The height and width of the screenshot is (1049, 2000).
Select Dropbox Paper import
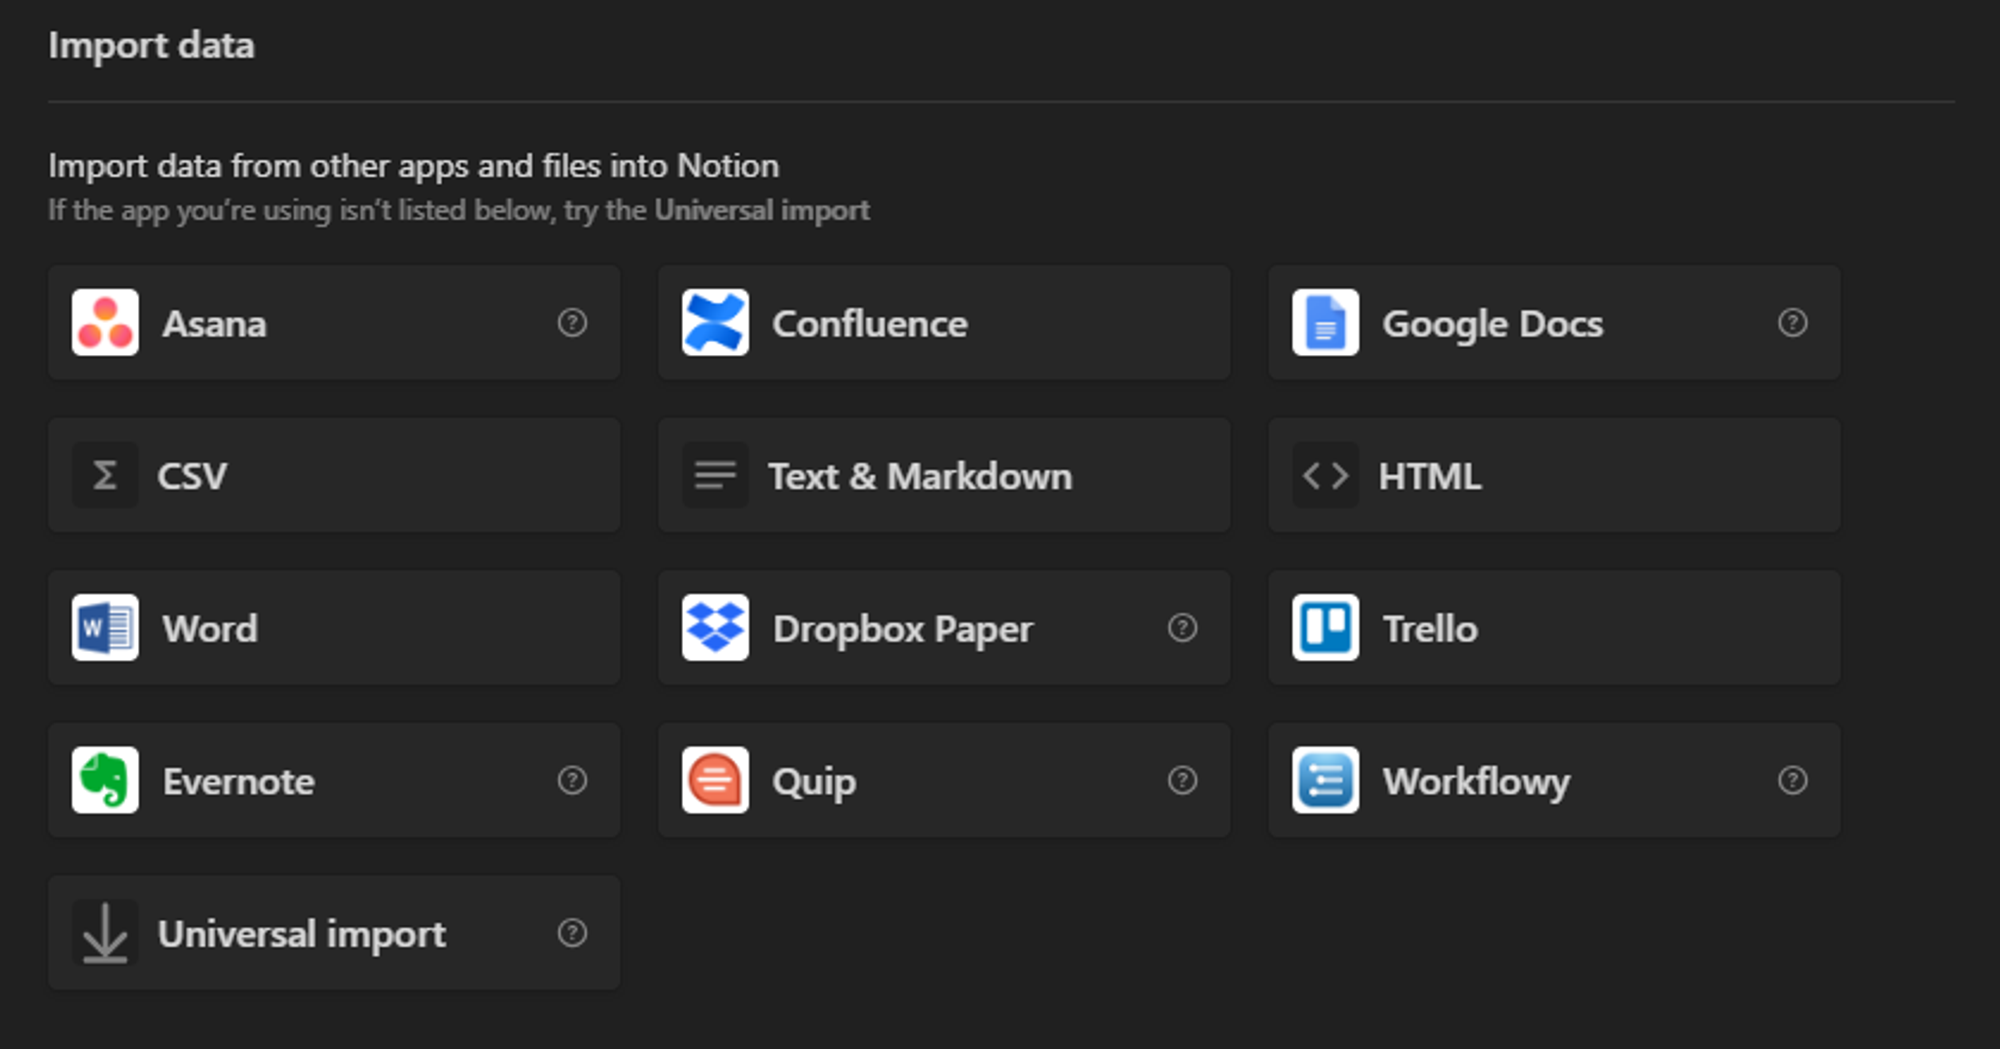click(944, 628)
